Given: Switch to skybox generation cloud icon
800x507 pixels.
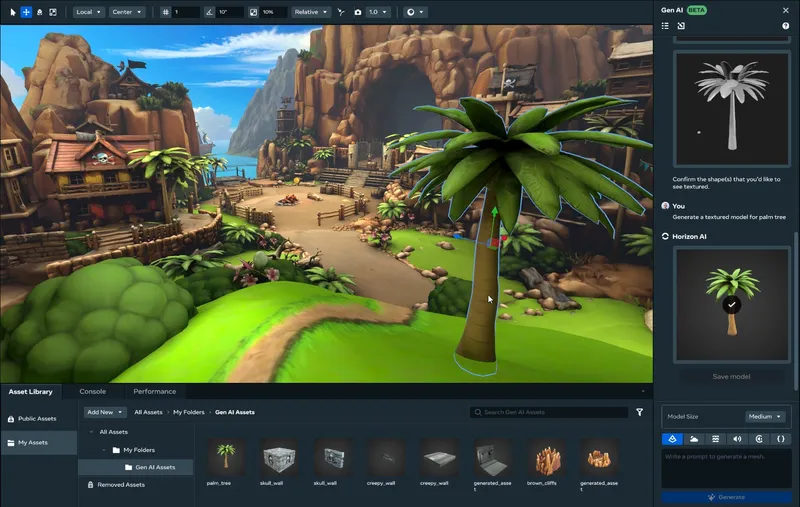Looking at the screenshot, I should coord(694,438).
